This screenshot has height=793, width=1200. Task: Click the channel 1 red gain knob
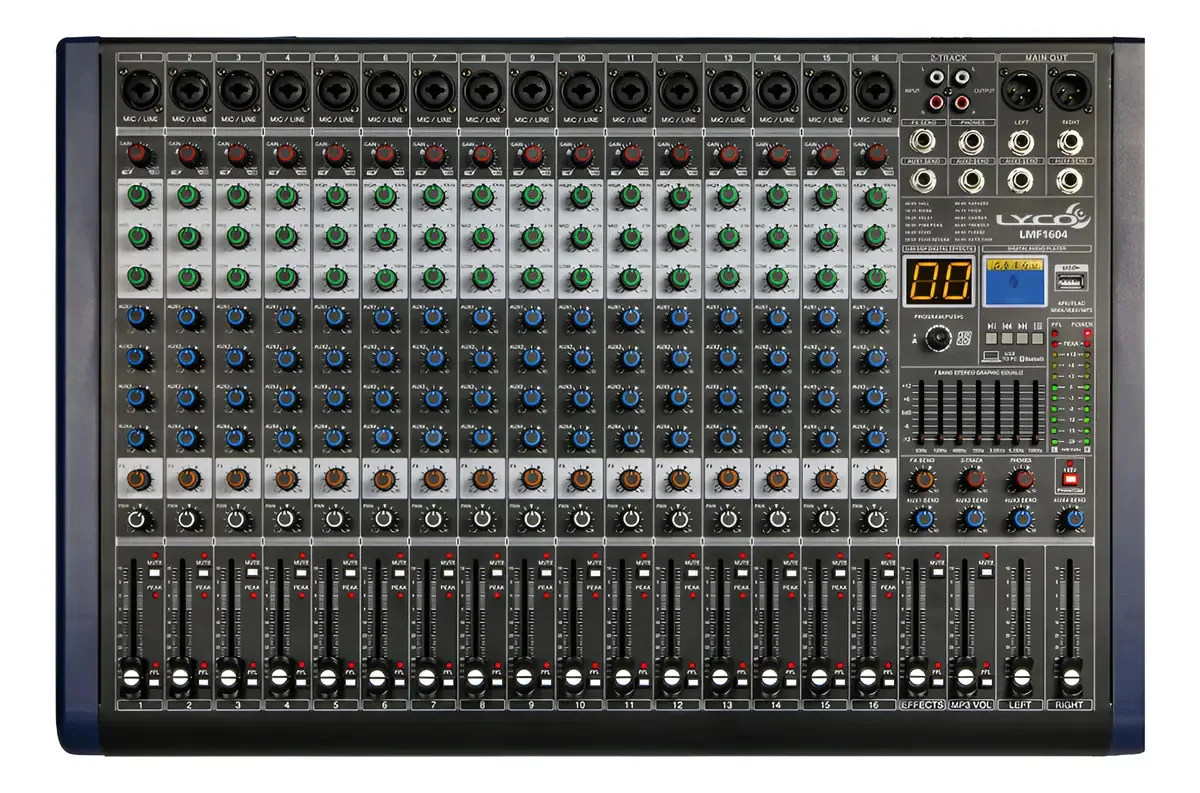138,154
